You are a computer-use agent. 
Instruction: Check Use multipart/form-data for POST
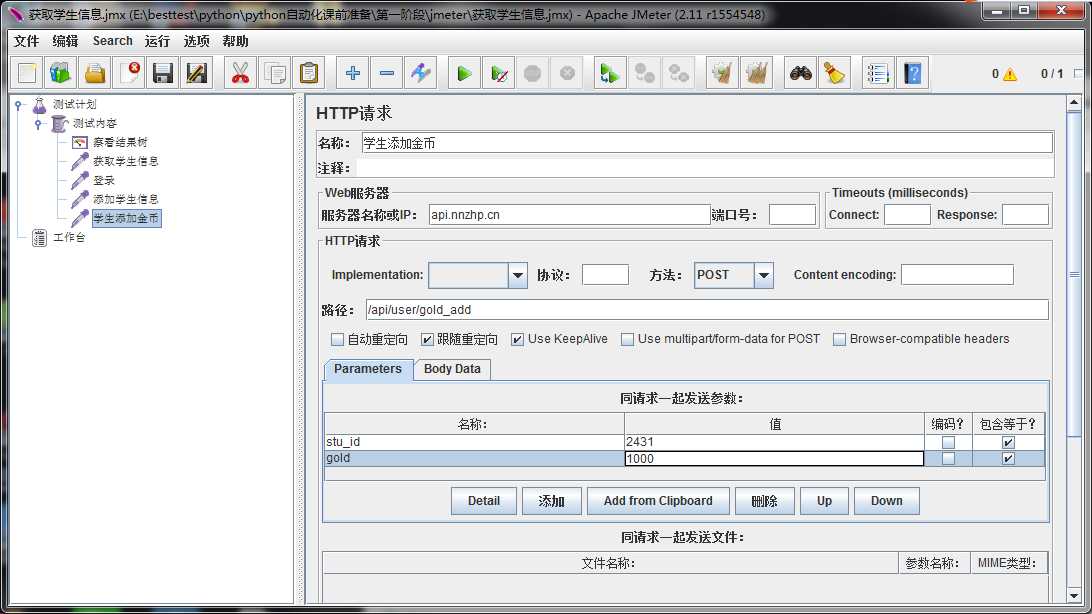pos(628,339)
